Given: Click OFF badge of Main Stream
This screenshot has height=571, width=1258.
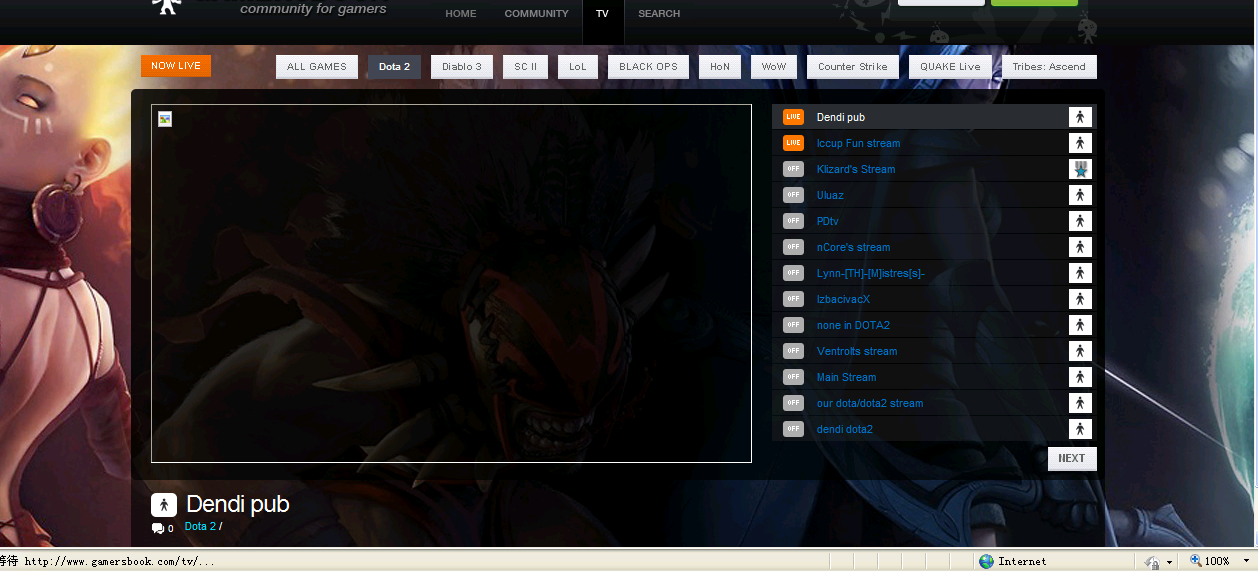Looking at the screenshot, I should (793, 377).
